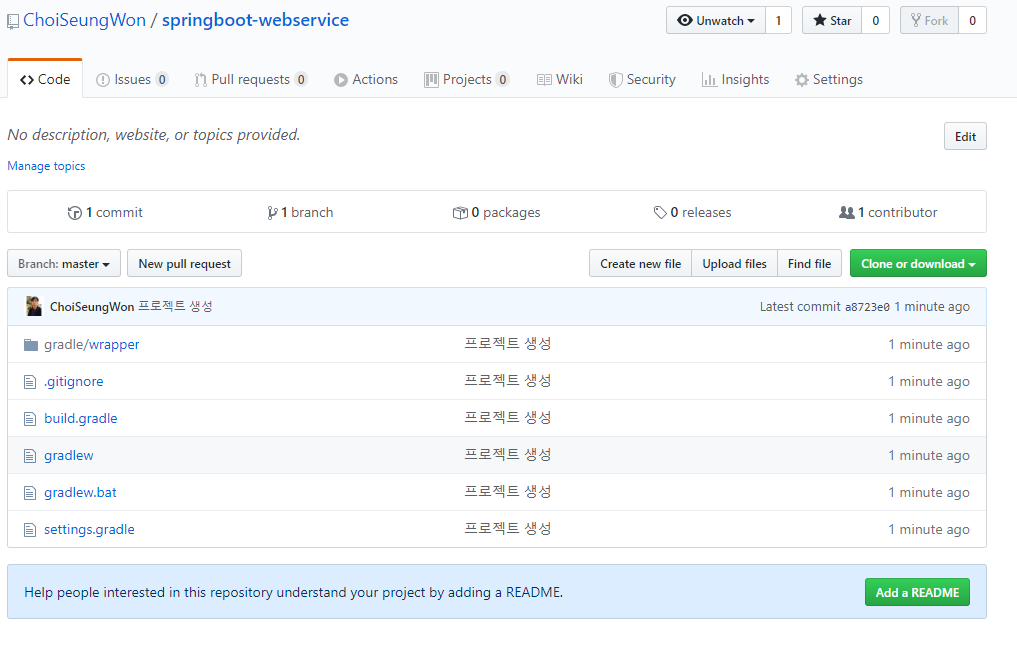Screen dimensions: 1017x662
Task: Open latest commit hash a8723e0
Action: [x=867, y=307]
